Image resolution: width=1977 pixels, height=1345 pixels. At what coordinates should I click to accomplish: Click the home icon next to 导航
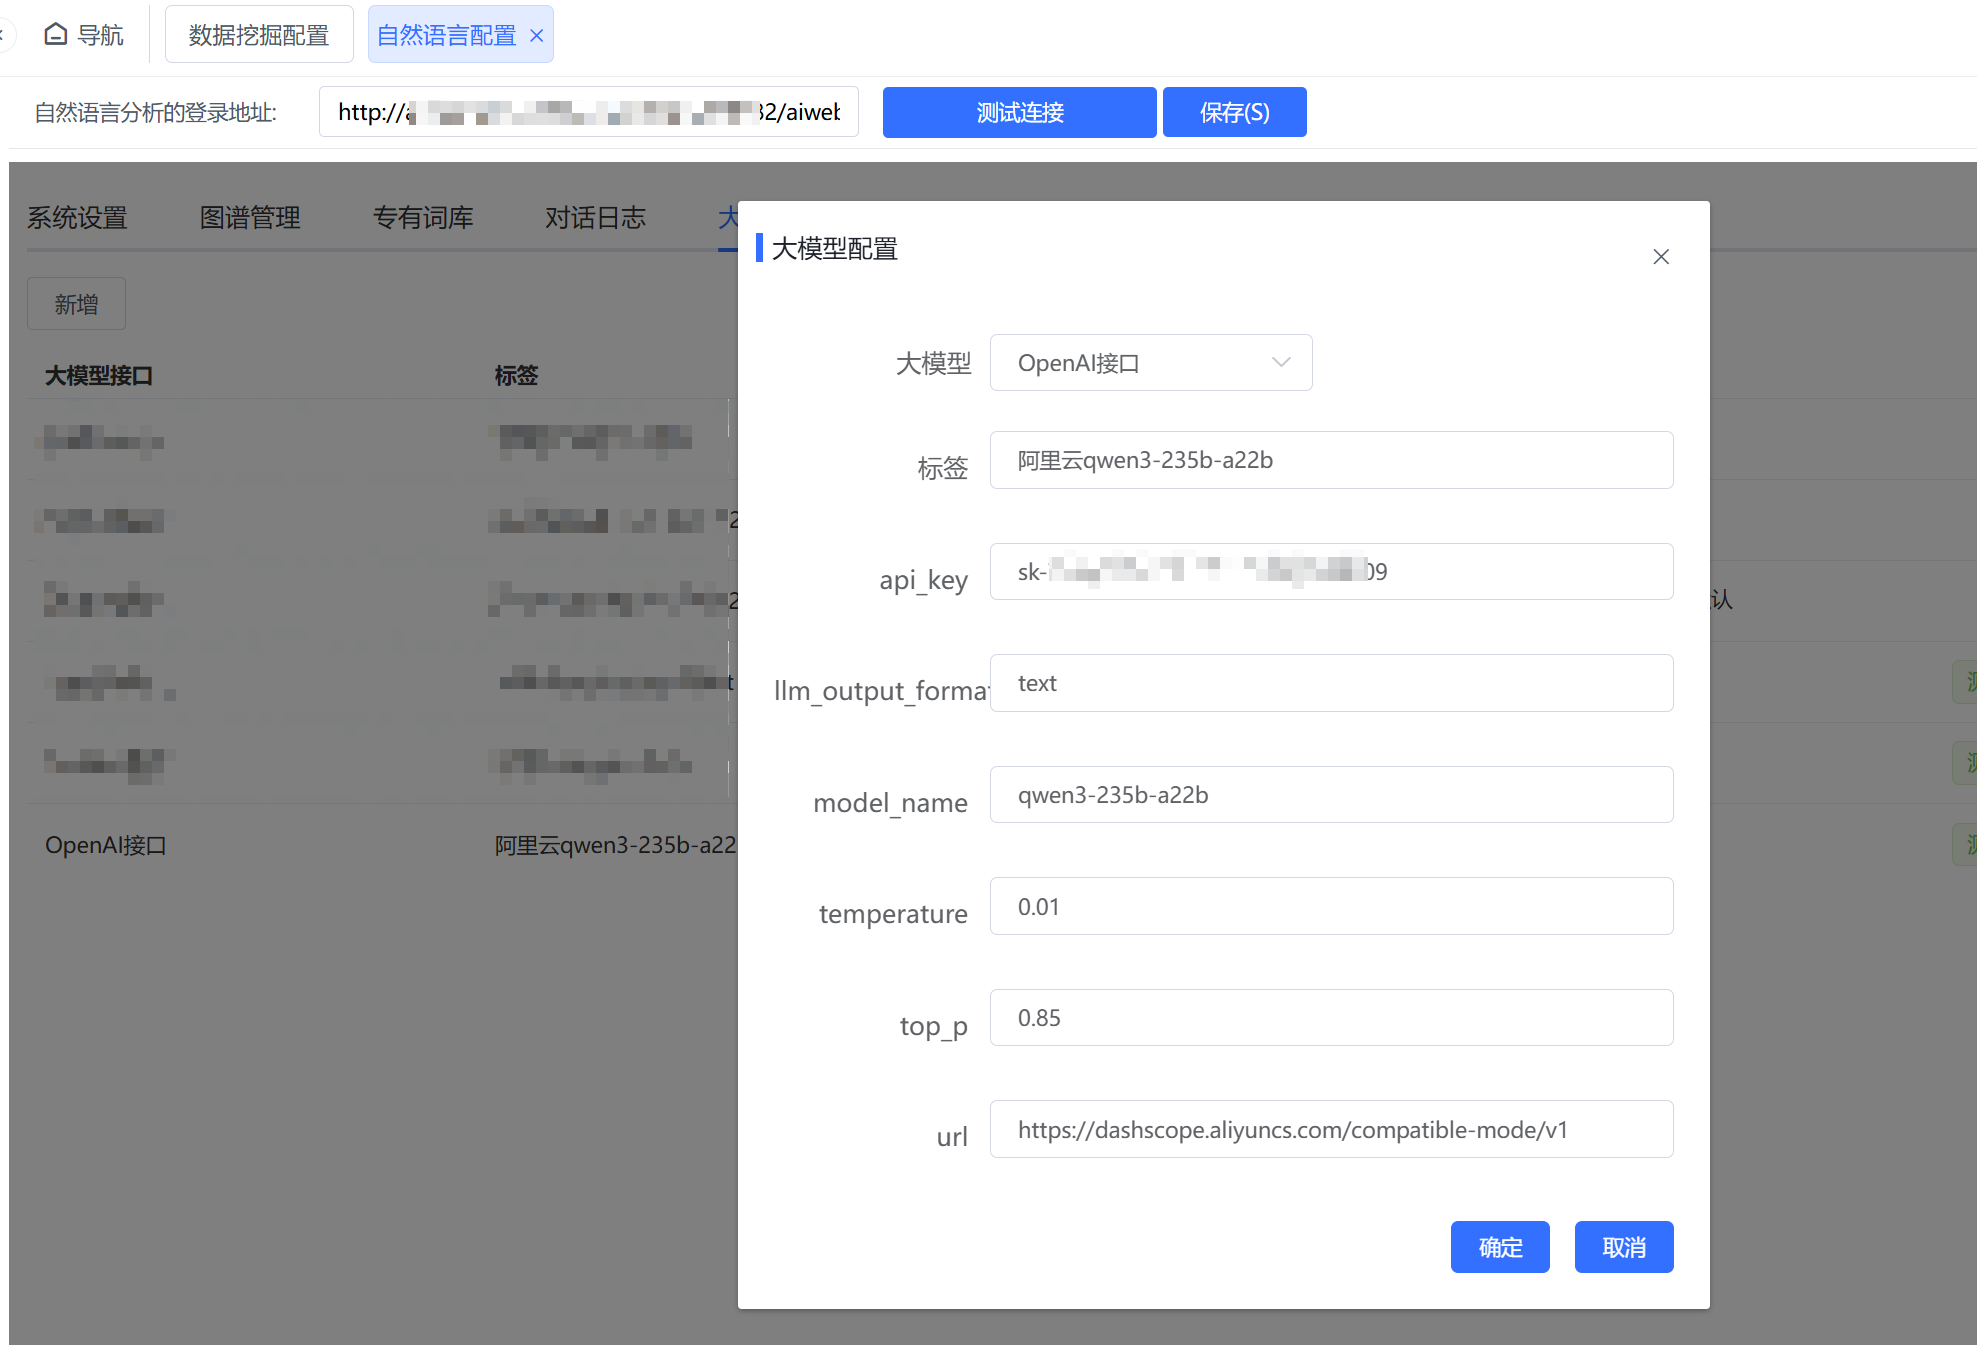(x=56, y=35)
